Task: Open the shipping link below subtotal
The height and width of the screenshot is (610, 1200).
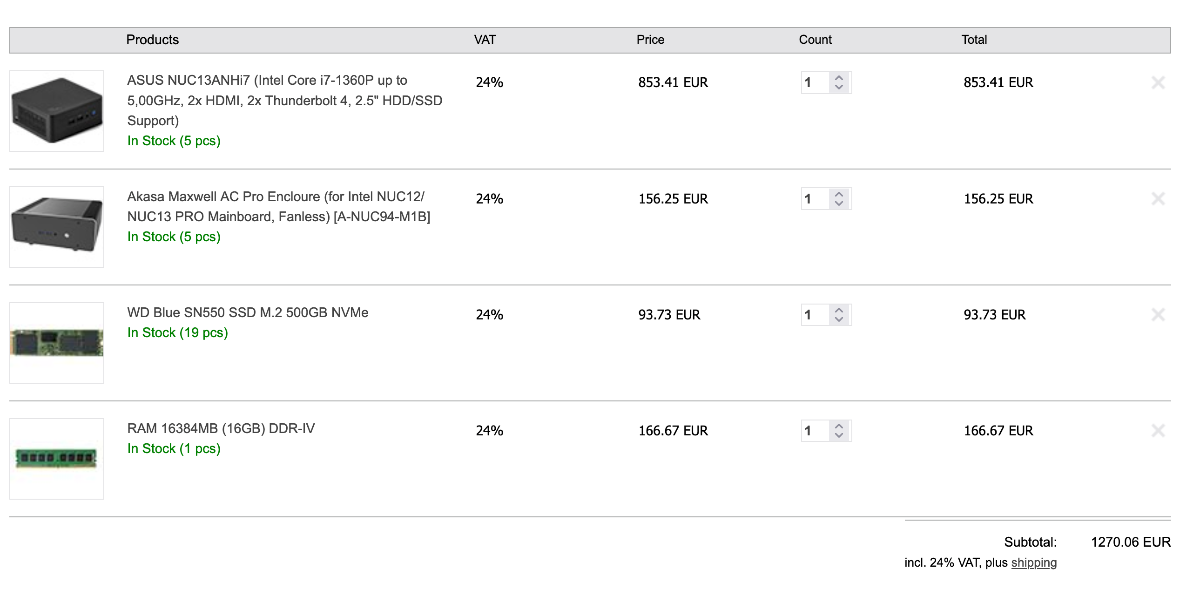Action: coord(1033,563)
